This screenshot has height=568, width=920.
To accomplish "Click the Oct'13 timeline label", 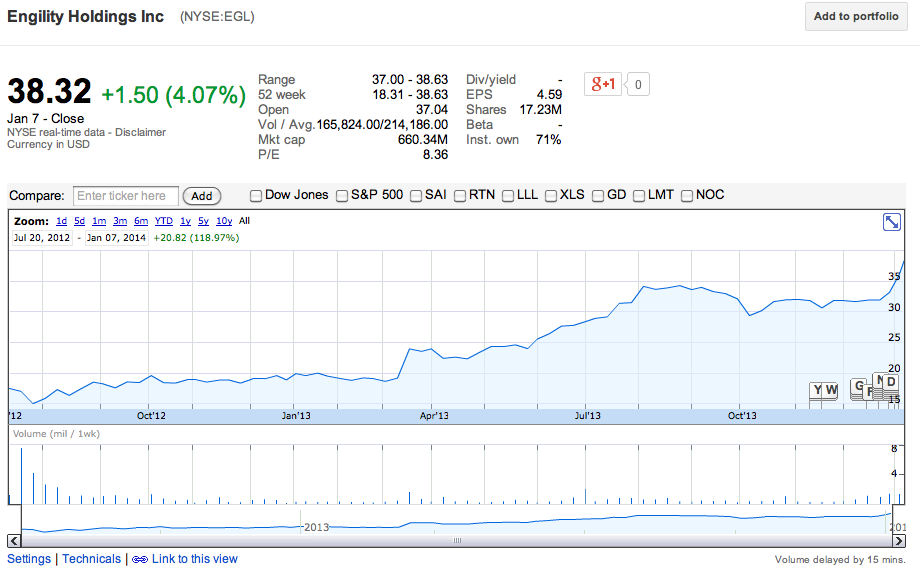I will tap(742, 416).
